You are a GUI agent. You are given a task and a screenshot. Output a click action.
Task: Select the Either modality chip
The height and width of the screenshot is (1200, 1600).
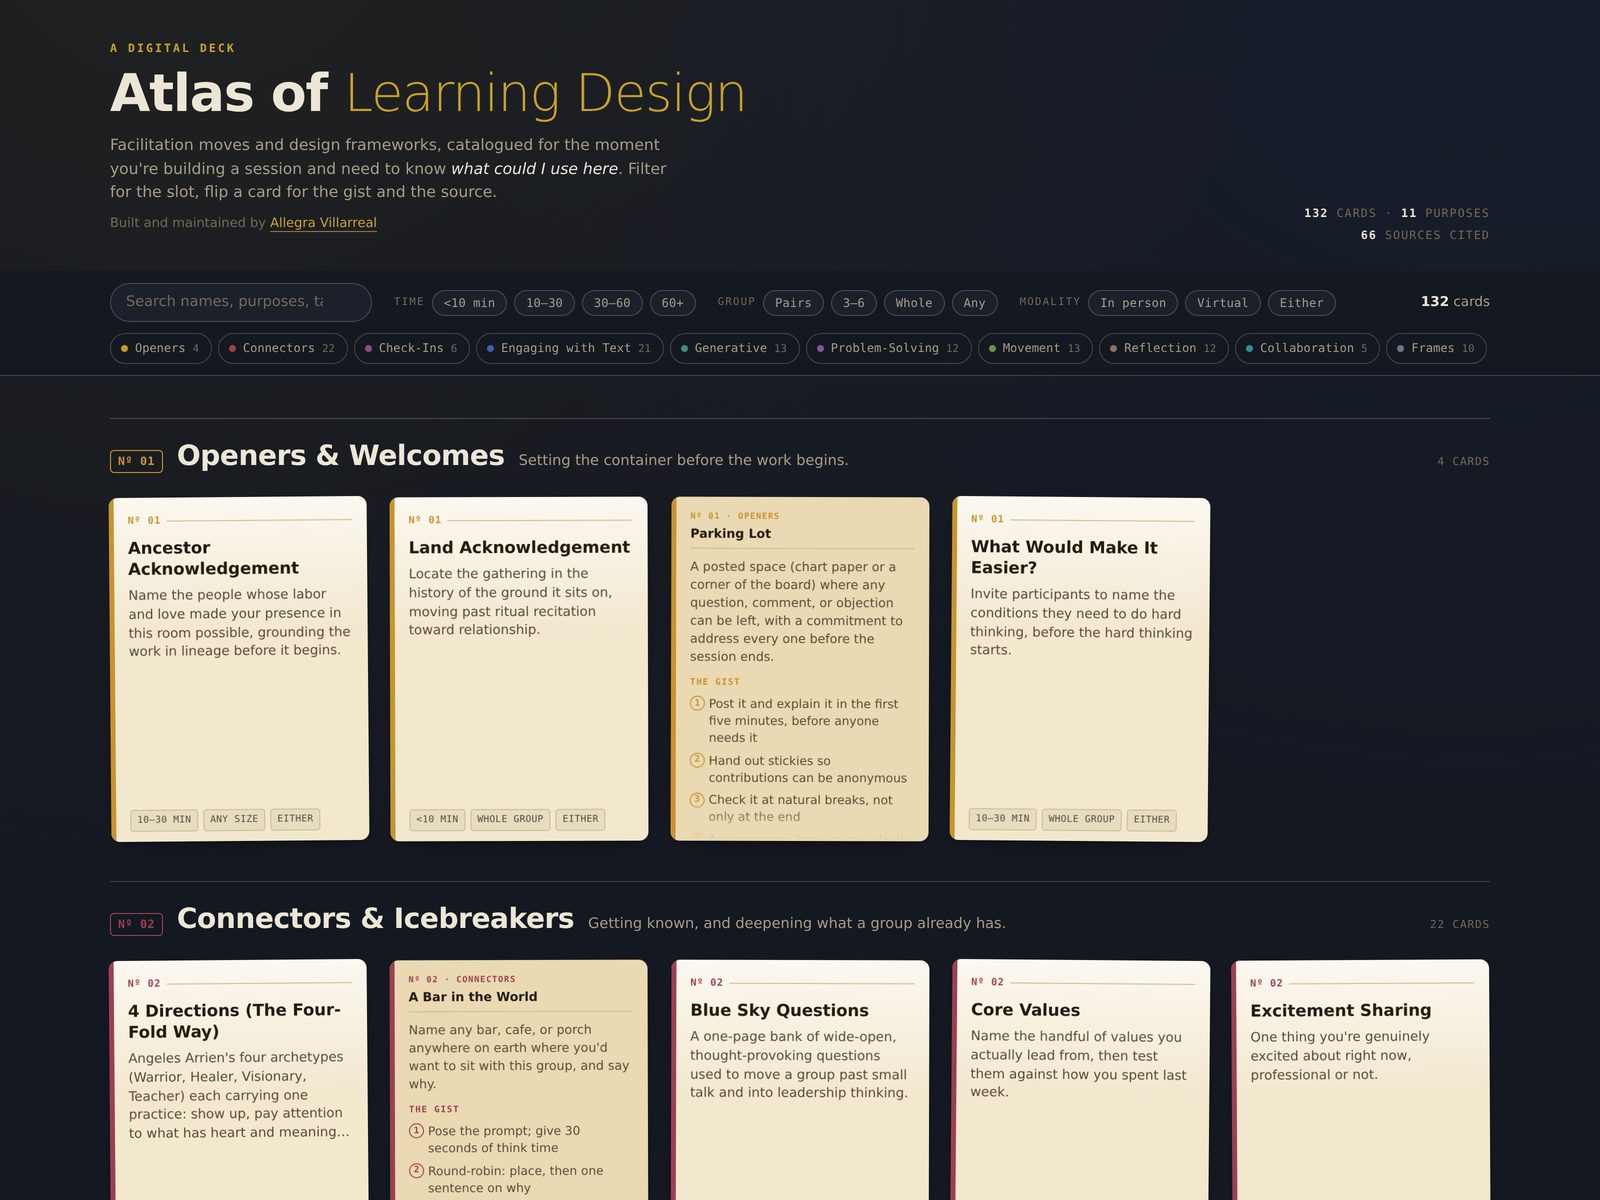click(x=1301, y=303)
